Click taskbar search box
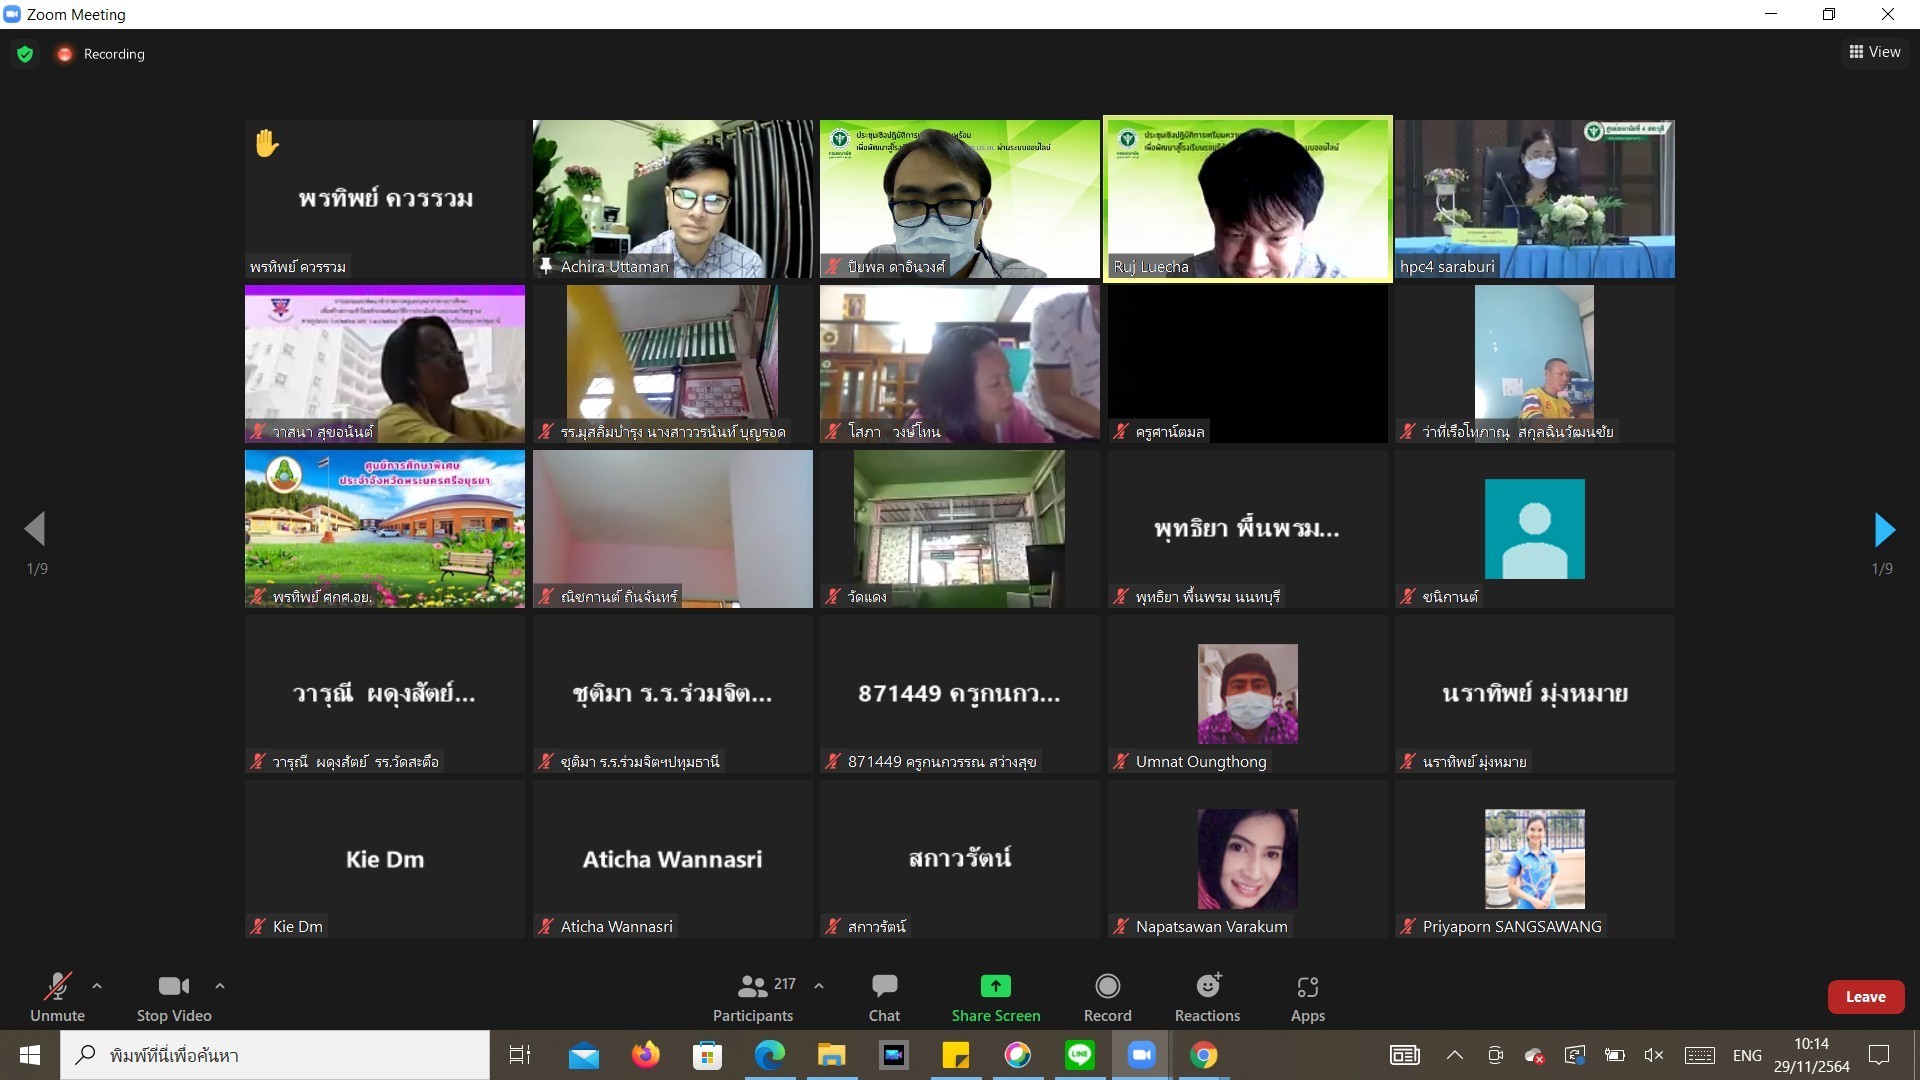The image size is (1920, 1080). click(275, 1055)
